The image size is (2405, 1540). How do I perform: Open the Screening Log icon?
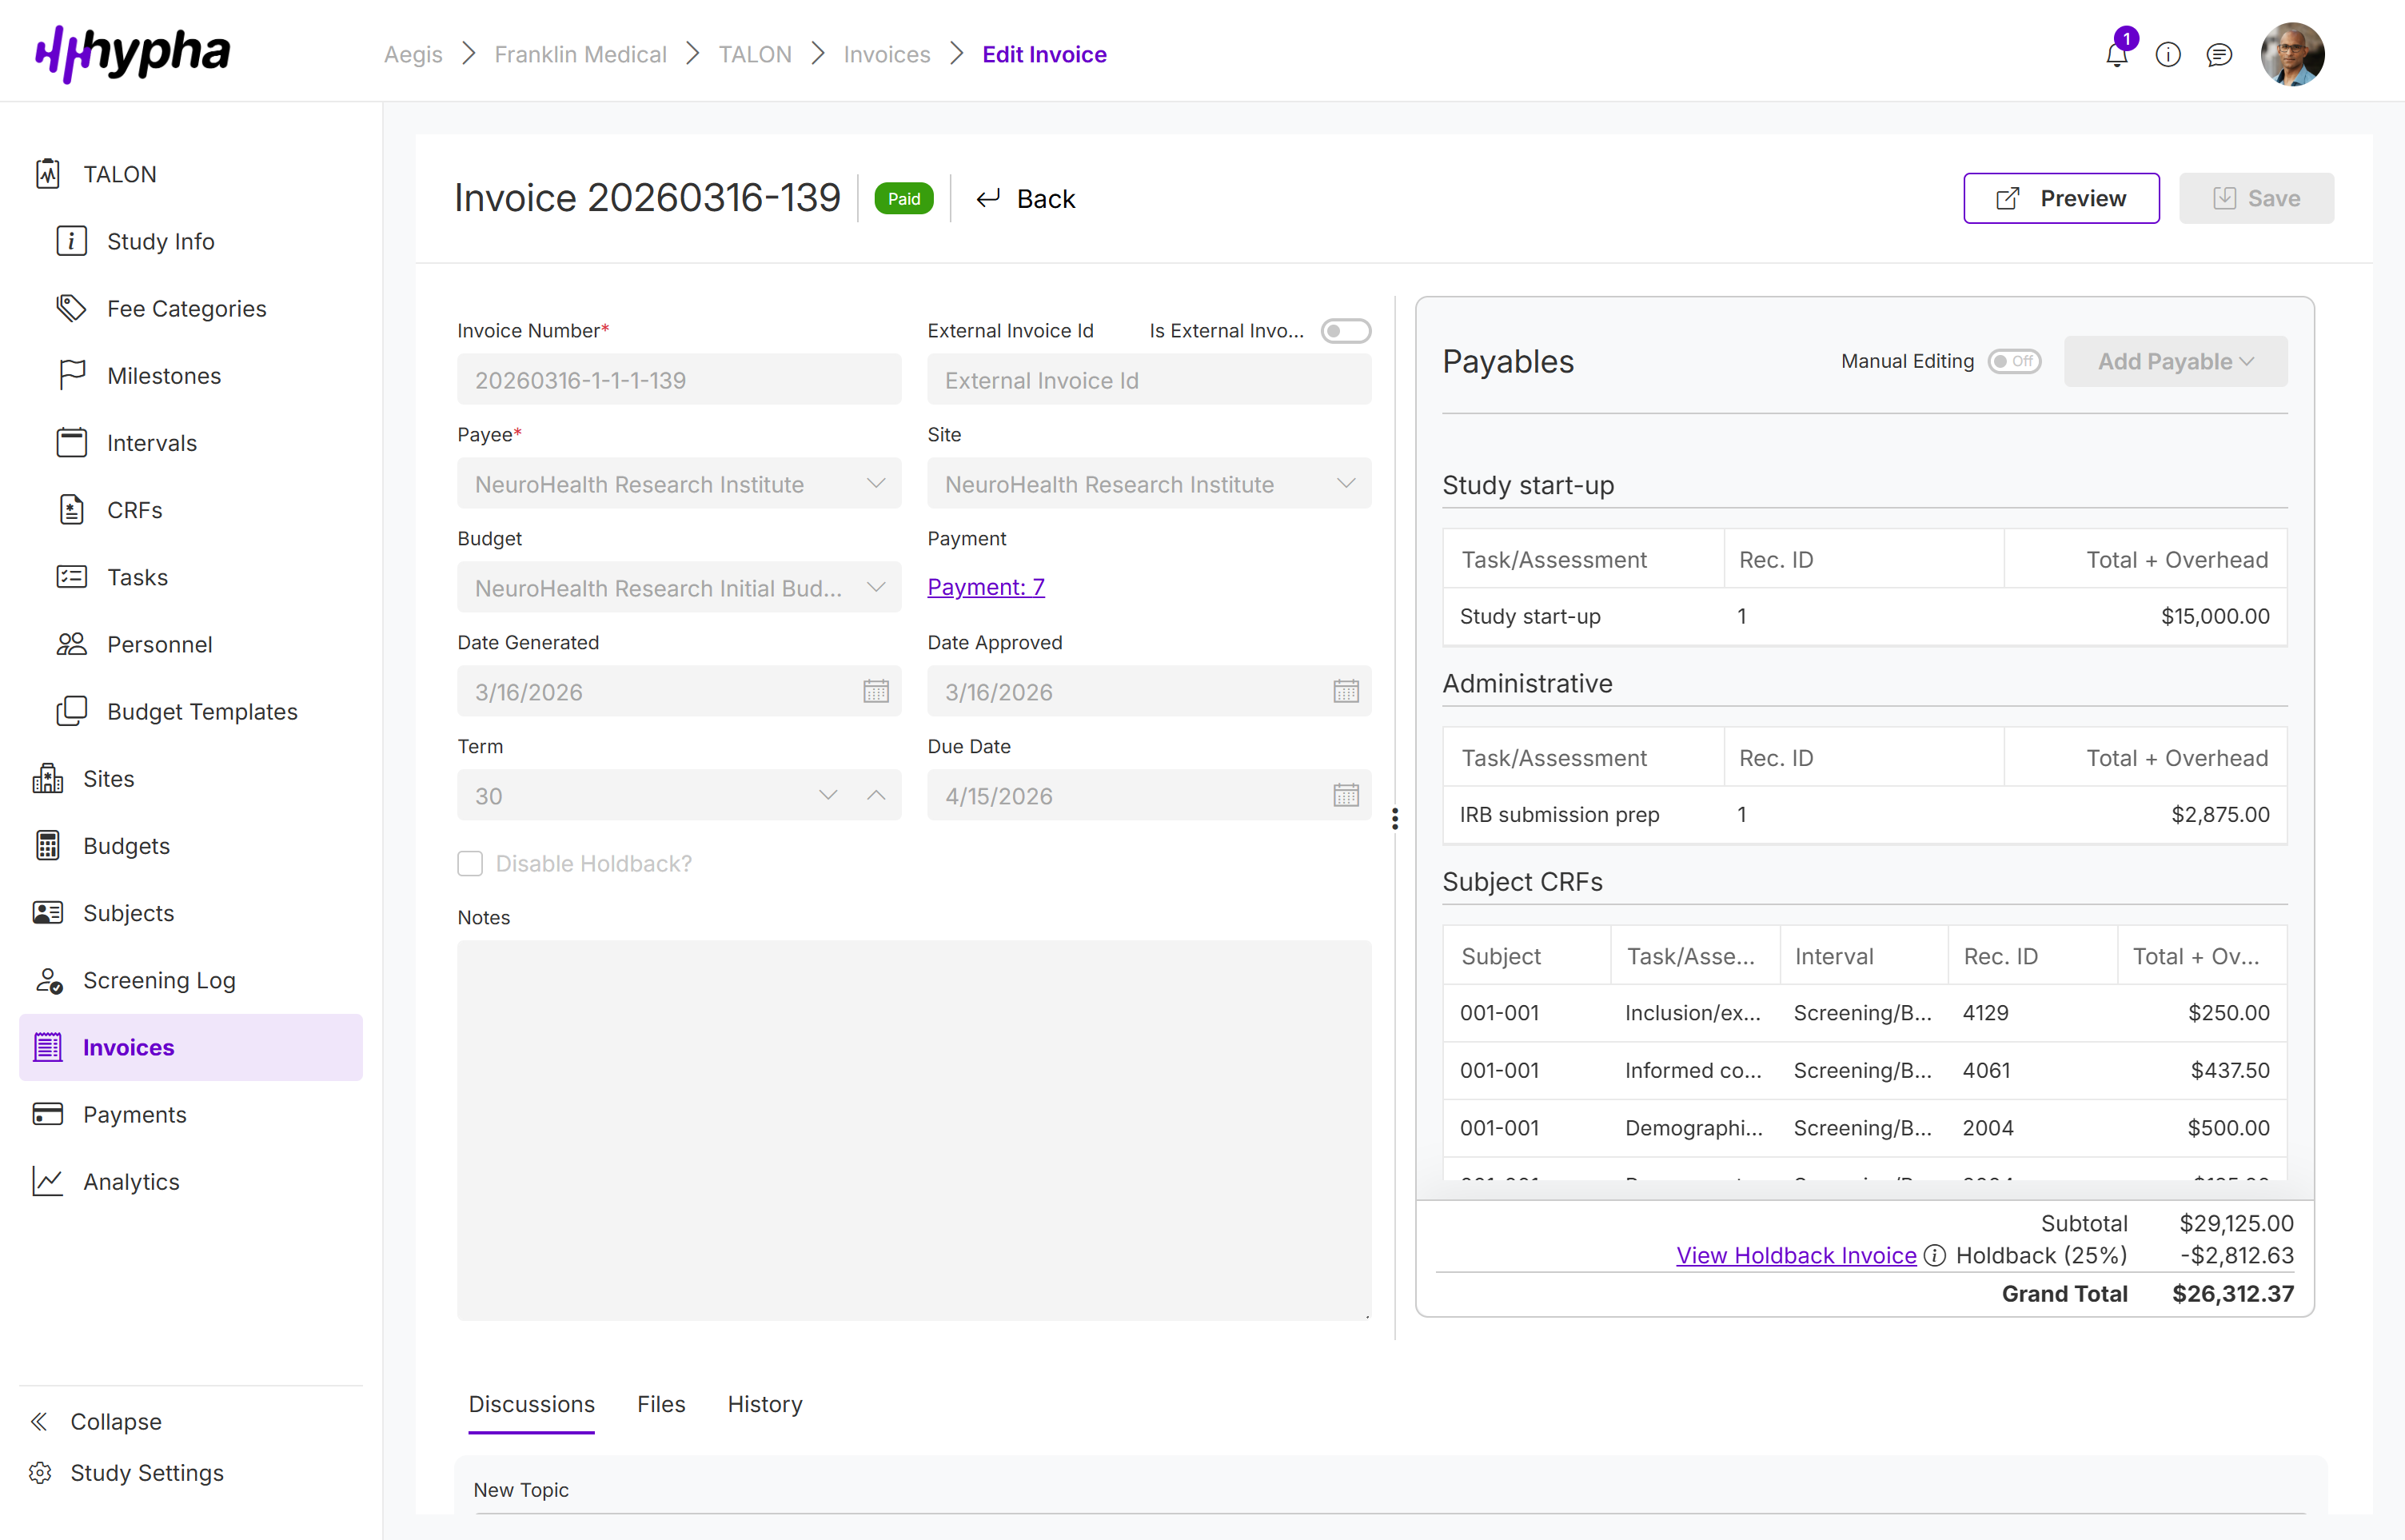click(x=49, y=980)
